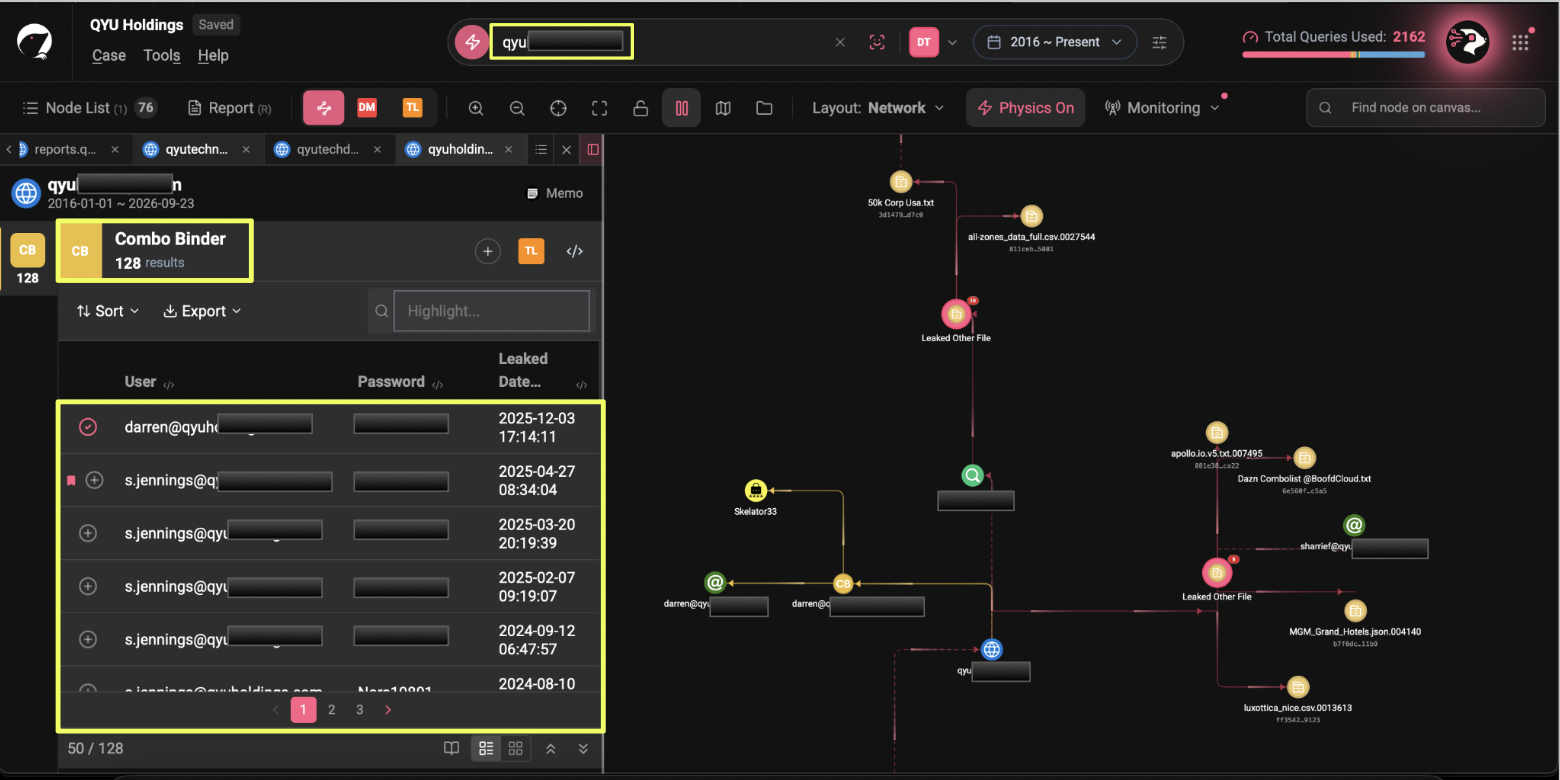Click the folder icon in the toolbar

pos(764,108)
